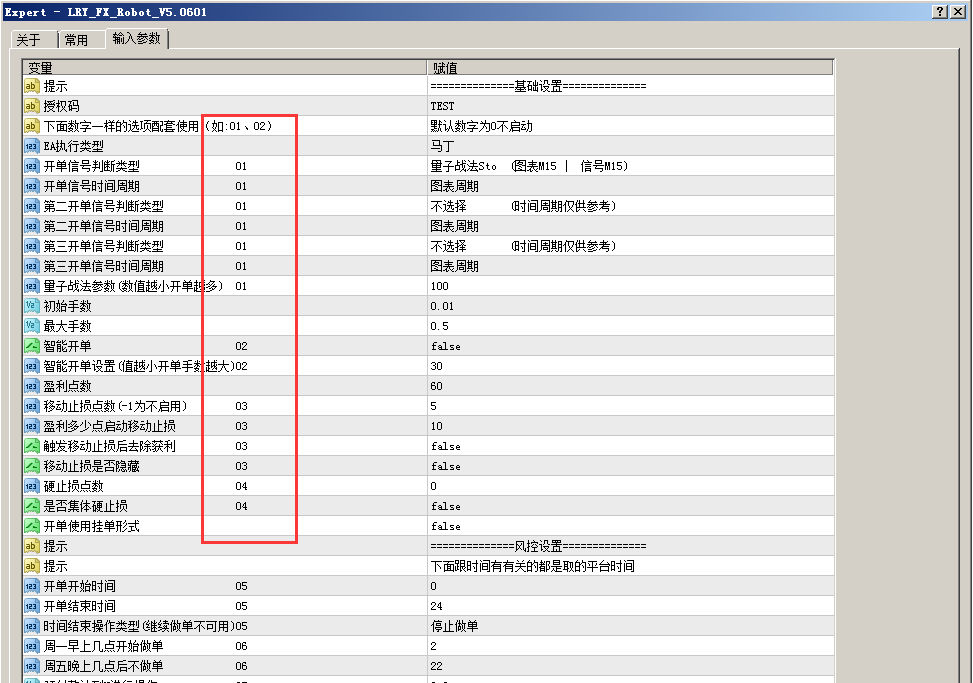Click the boolean icon beside 触发移动止损后去除获利

point(32,446)
